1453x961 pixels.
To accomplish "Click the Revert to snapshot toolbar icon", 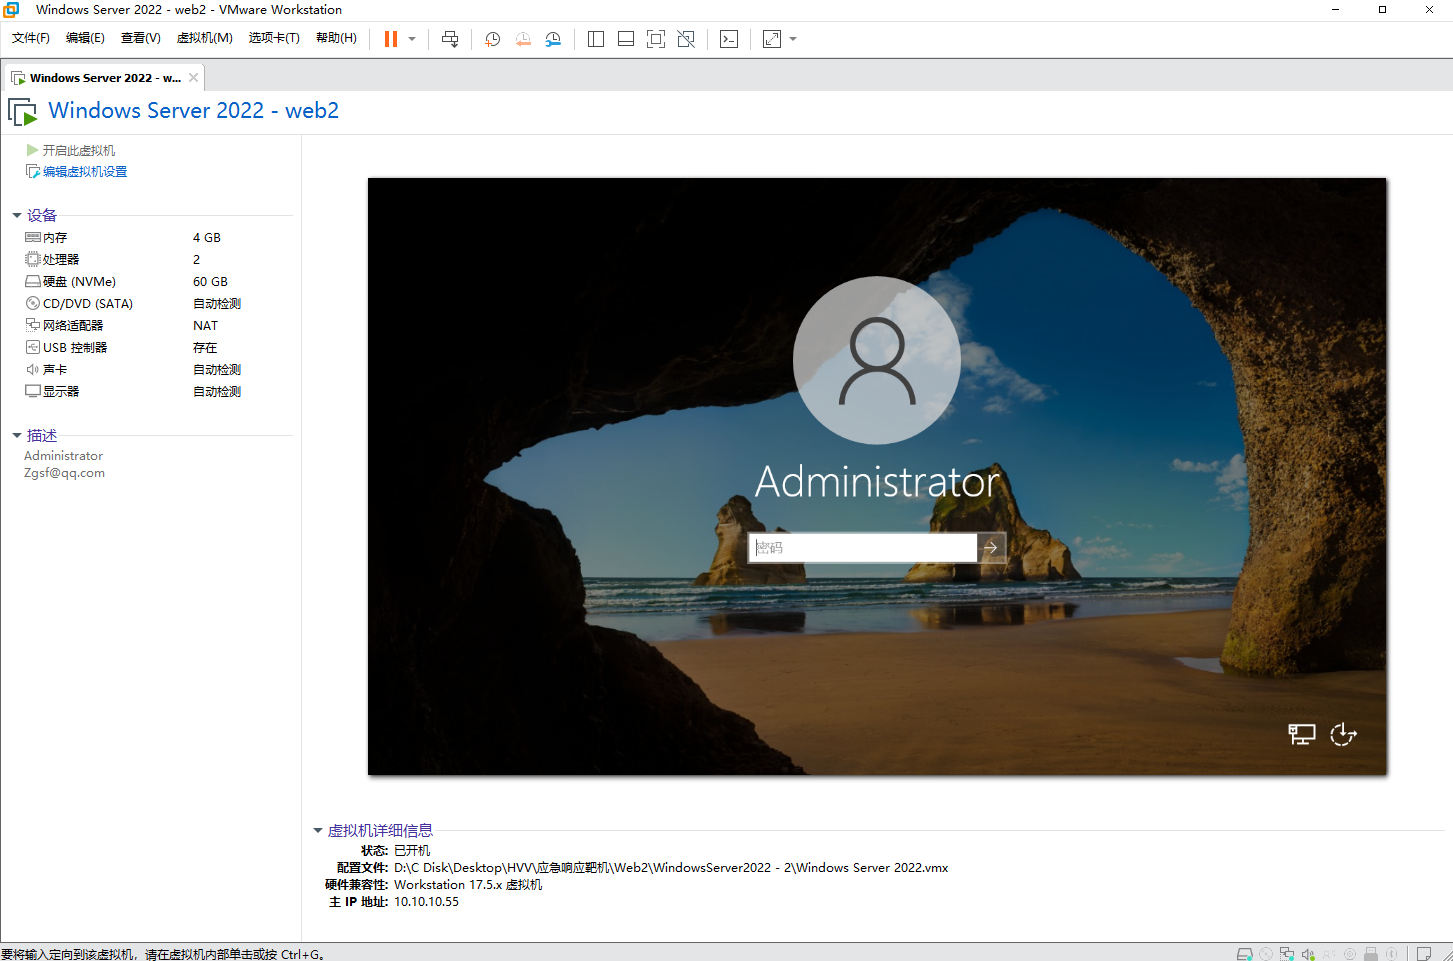I will tap(523, 39).
